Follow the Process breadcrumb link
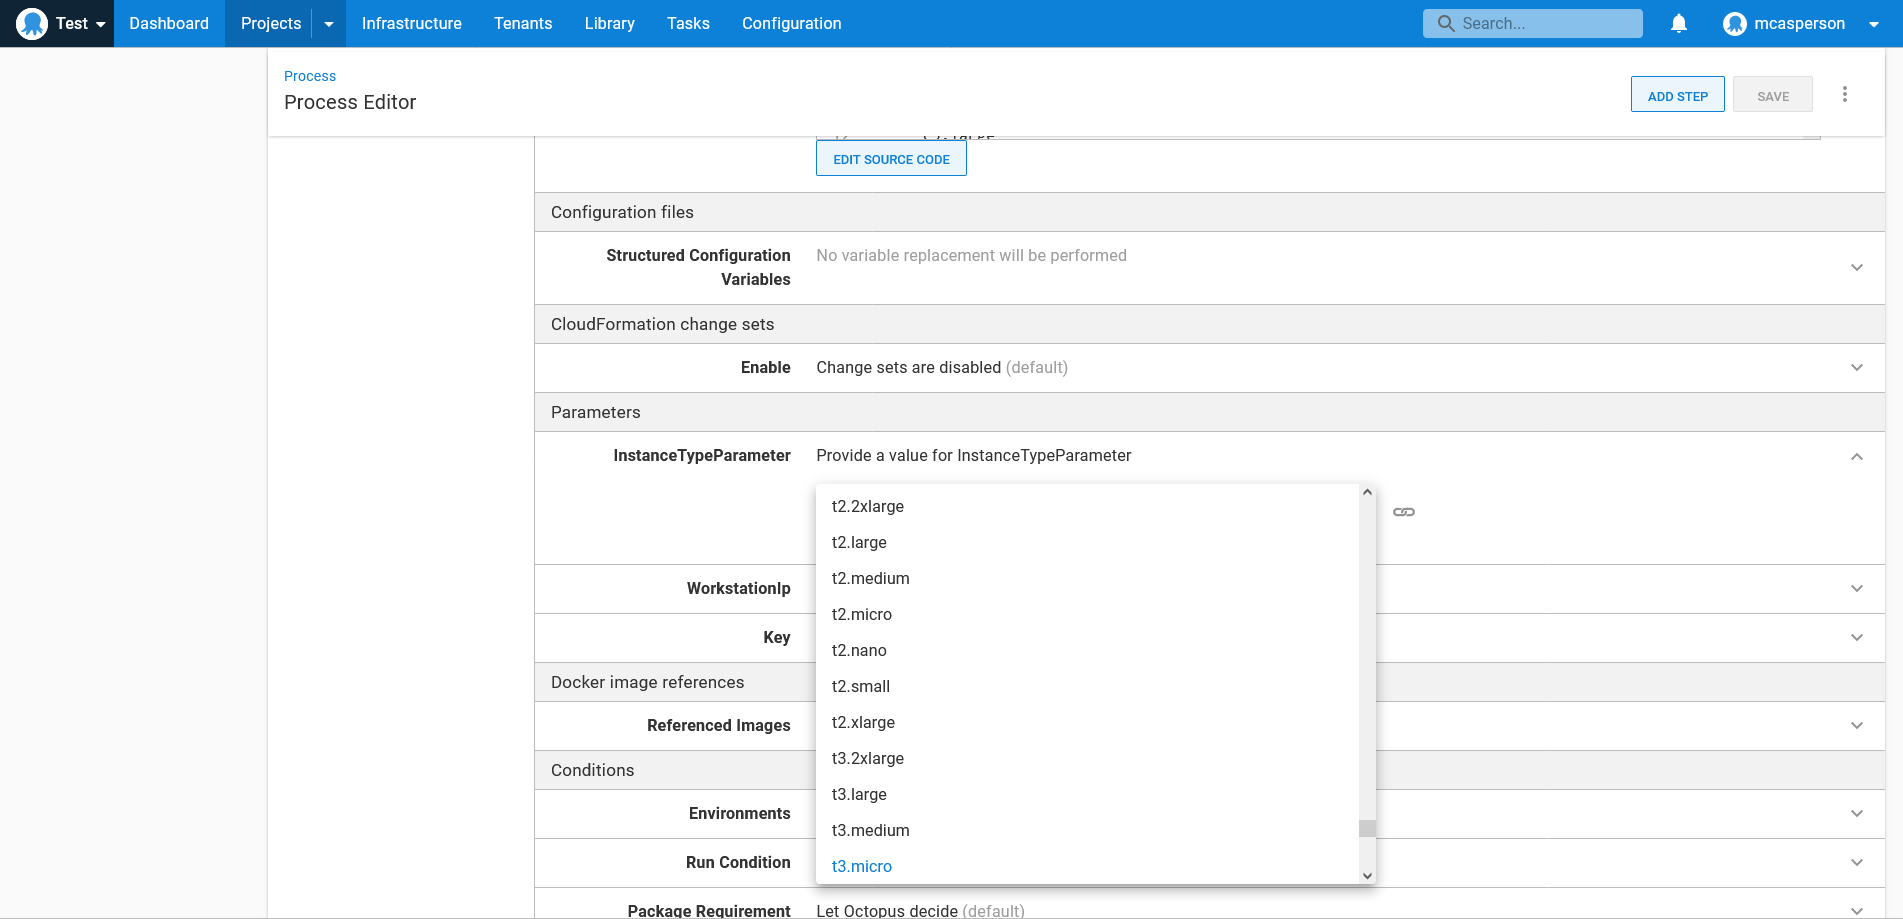The height and width of the screenshot is (919, 1903). coord(310,76)
